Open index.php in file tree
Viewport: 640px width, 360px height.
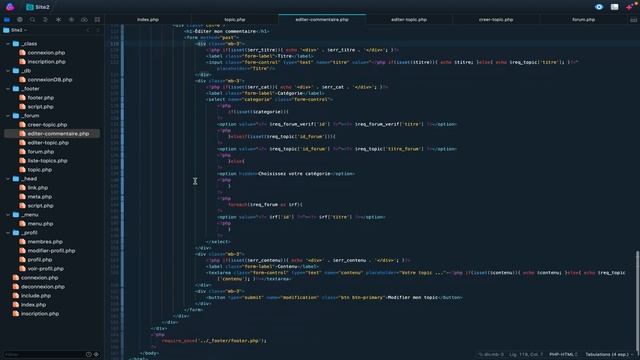(29, 304)
